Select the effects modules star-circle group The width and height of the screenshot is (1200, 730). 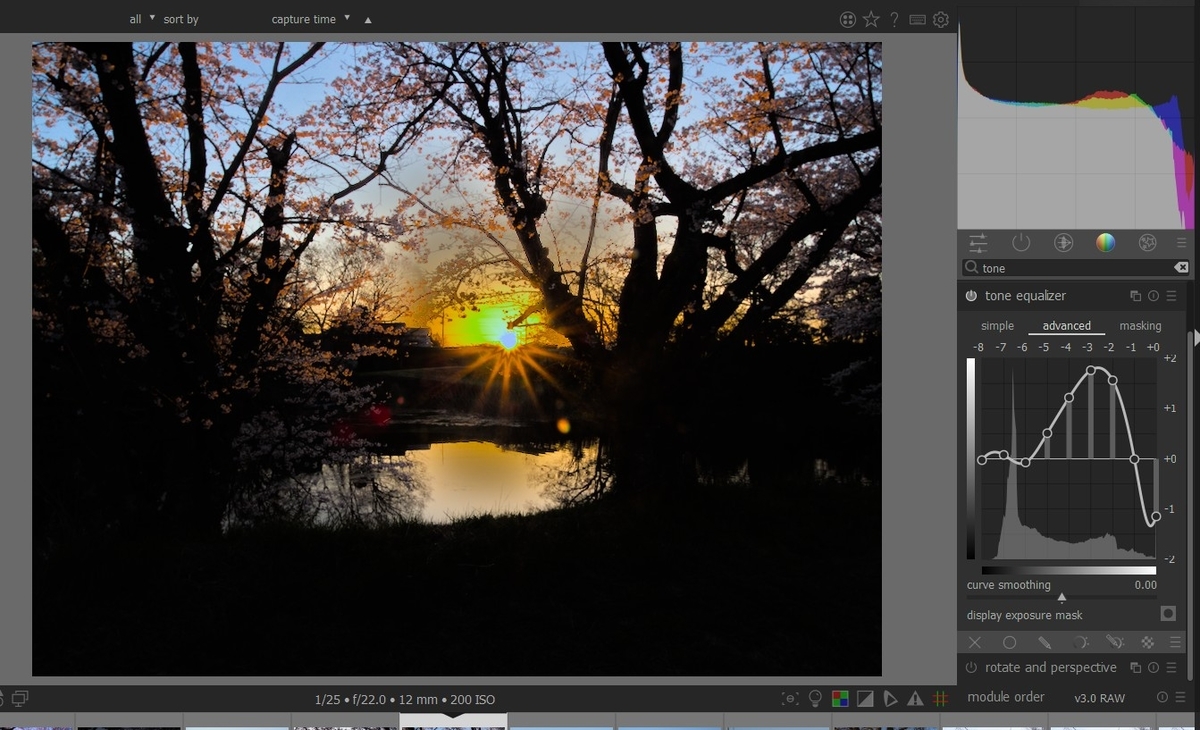(1147, 242)
